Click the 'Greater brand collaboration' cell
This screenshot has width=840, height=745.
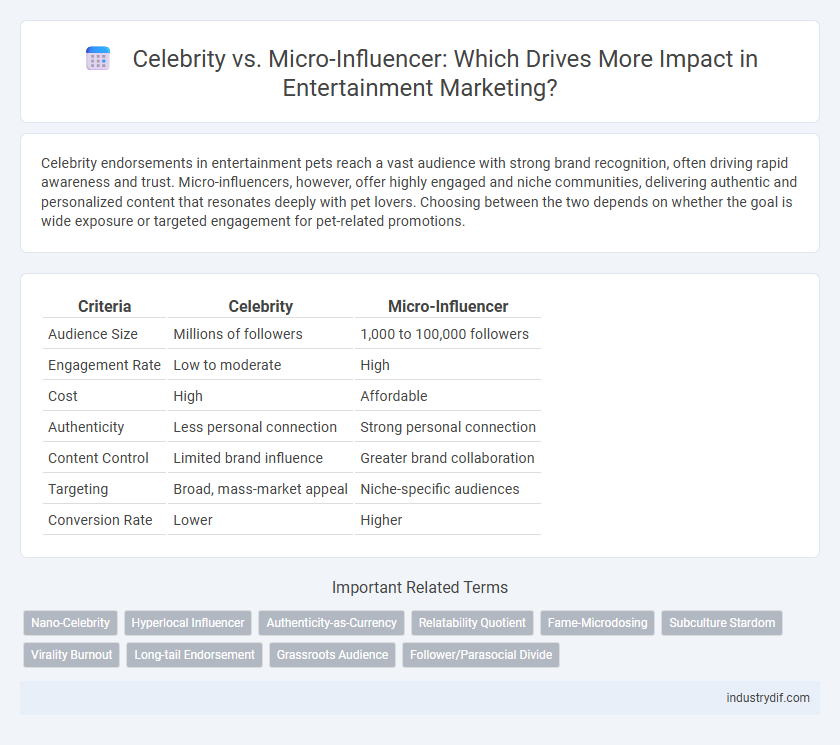coord(447,458)
